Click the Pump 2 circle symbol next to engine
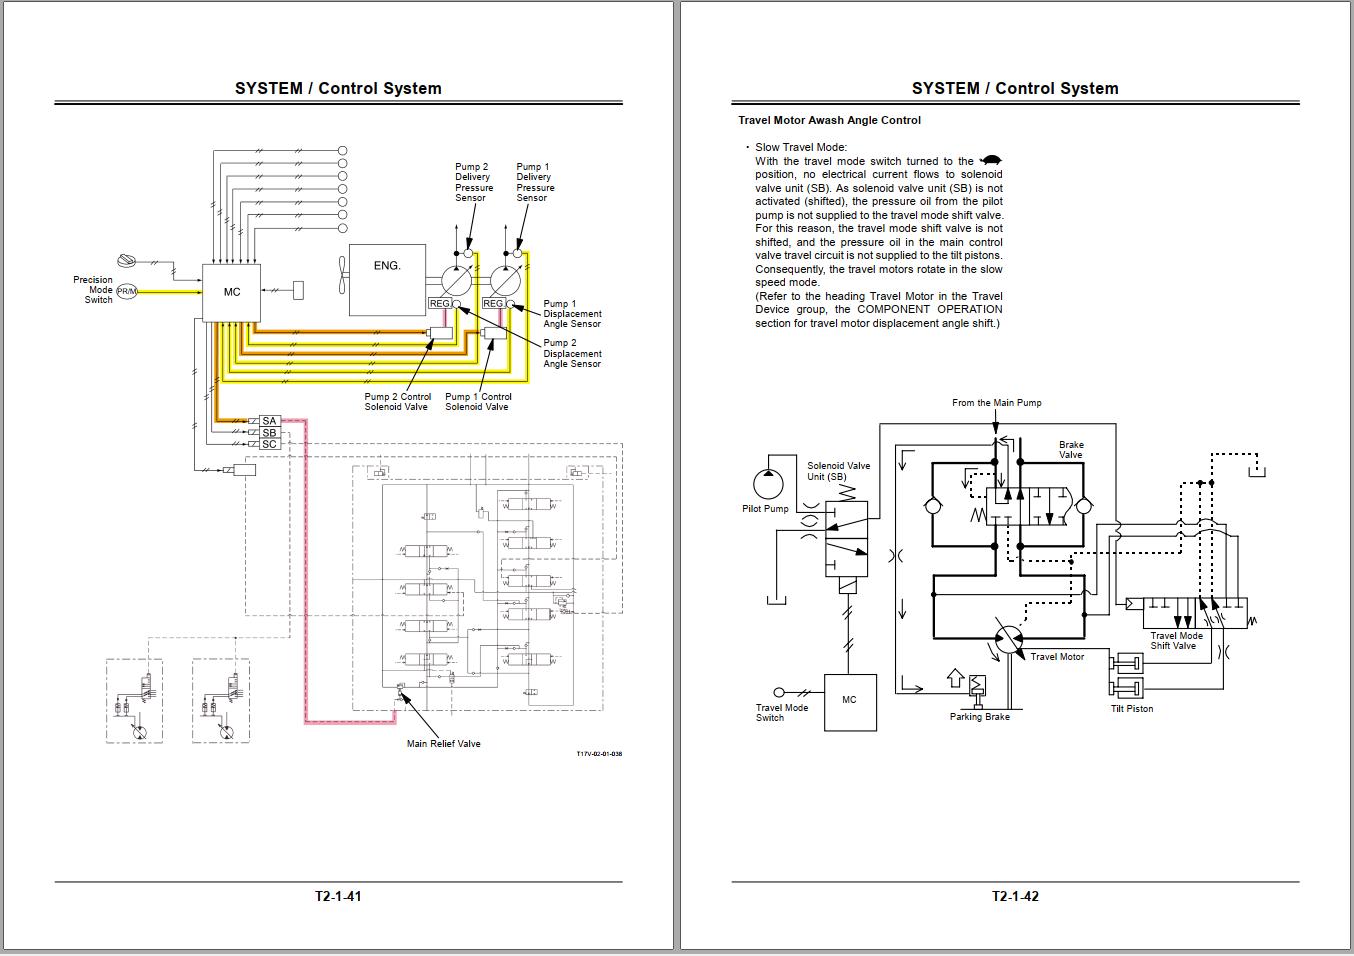This screenshot has width=1354, height=956. coord(456,281)
